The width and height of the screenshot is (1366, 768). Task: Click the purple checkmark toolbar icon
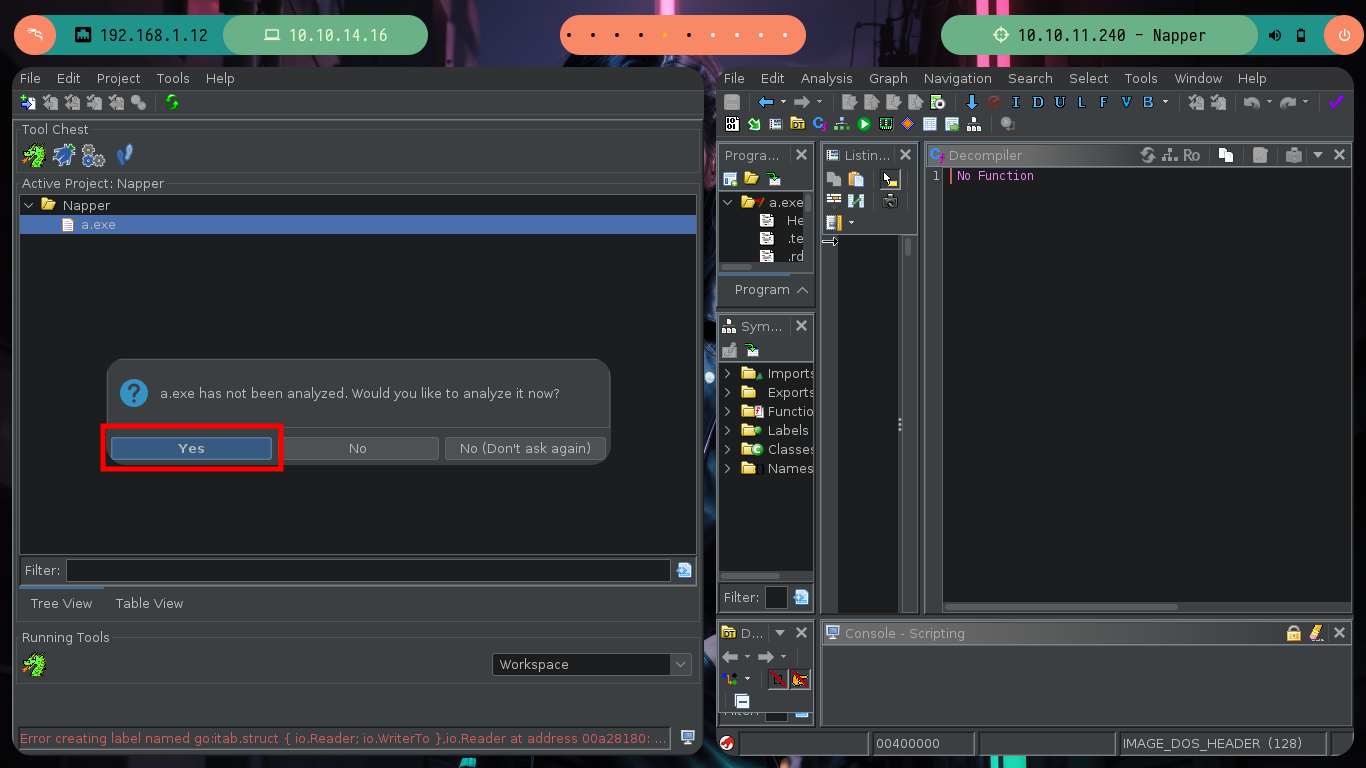click(1335, 102)
